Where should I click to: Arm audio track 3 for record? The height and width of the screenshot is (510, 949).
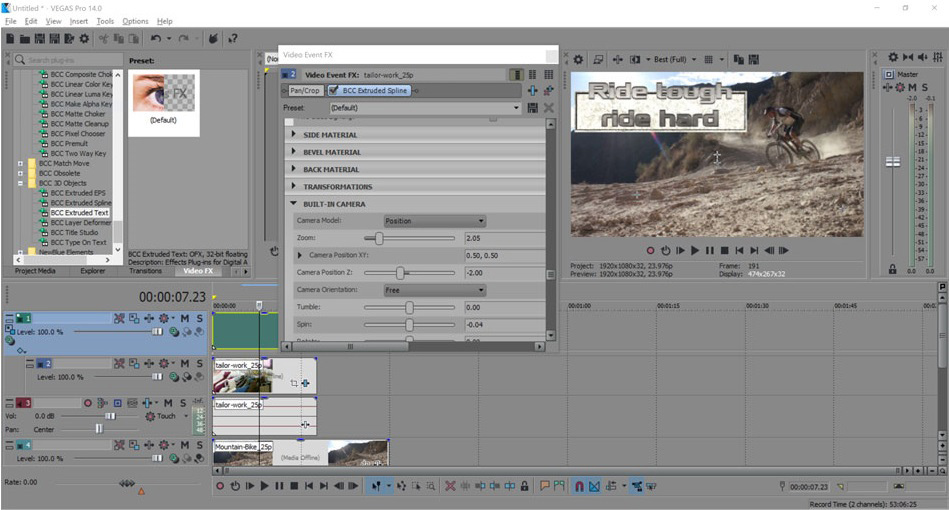[88, 403]
